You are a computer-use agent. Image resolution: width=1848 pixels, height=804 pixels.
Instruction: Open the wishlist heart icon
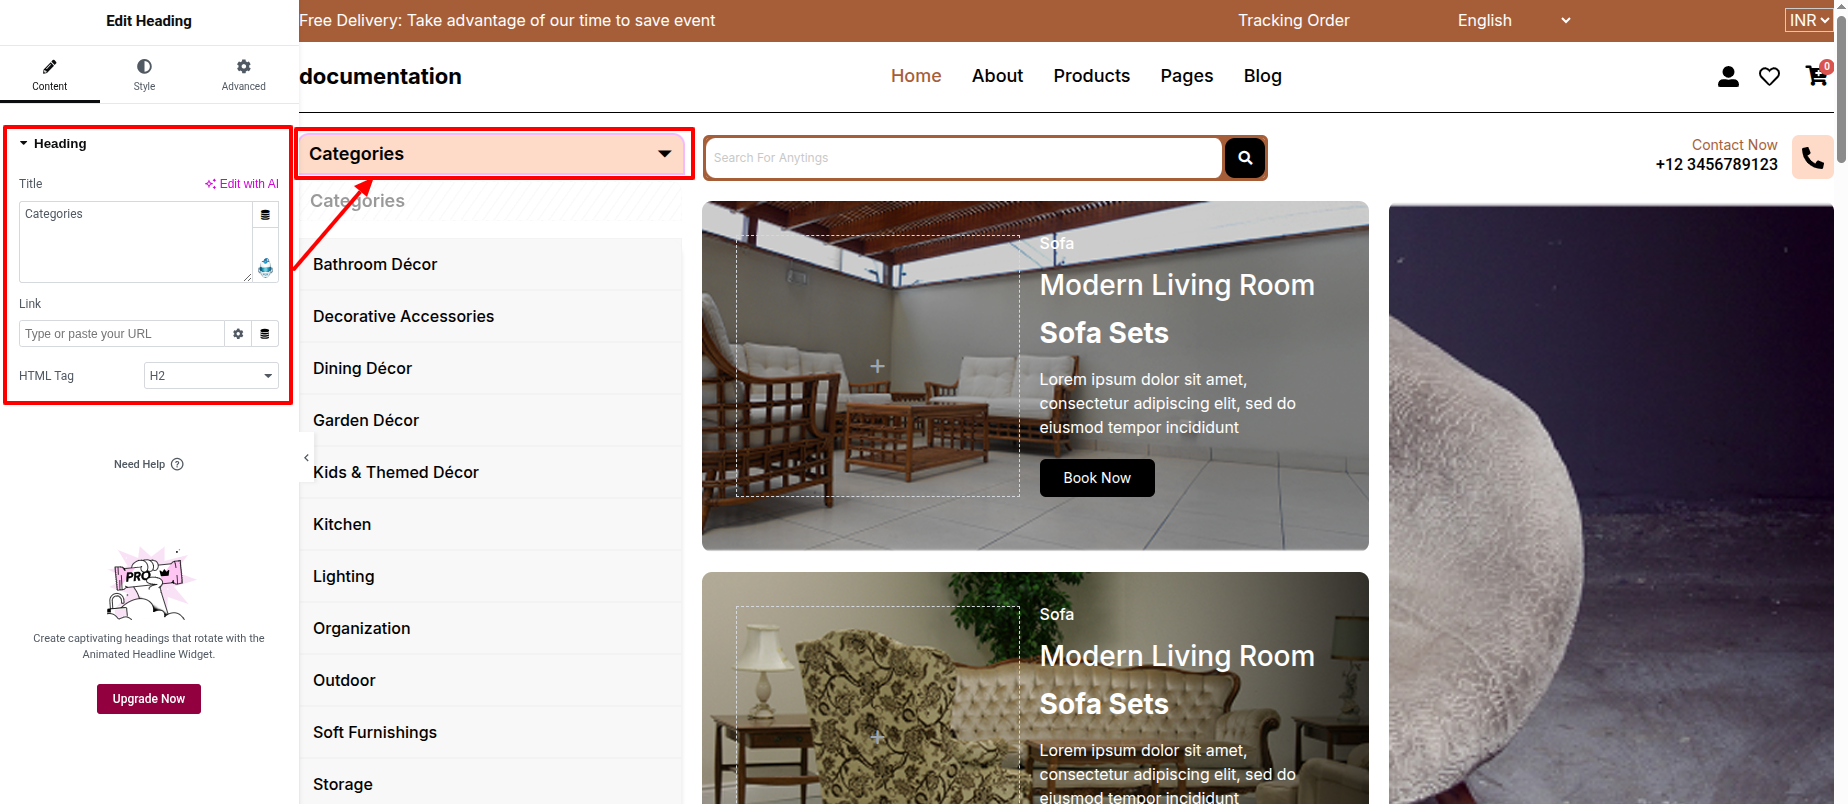pos(1769,77)
